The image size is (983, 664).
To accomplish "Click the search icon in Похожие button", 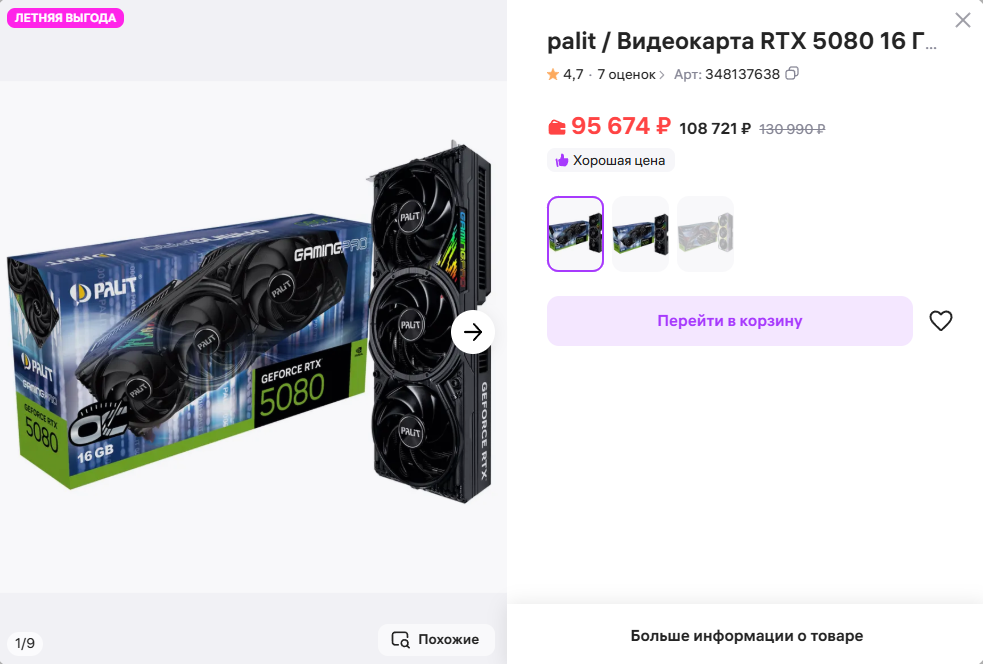I will point(401,640).
